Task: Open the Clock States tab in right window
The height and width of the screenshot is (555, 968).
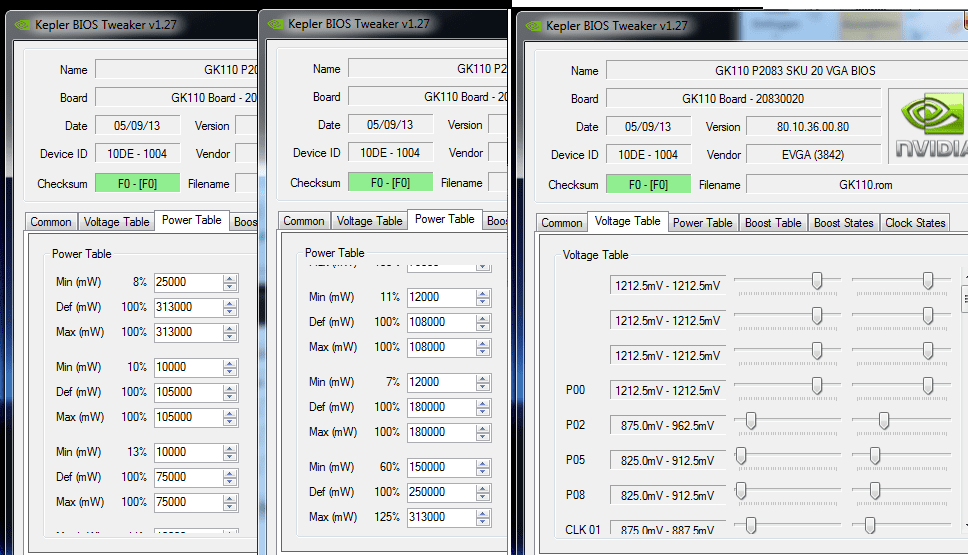Action: coord(915,223)
